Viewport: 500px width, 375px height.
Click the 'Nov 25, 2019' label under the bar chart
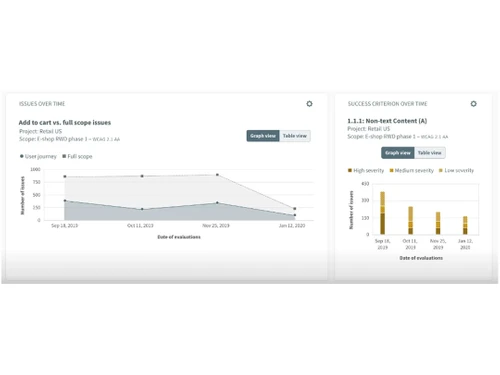coord(438,244)
